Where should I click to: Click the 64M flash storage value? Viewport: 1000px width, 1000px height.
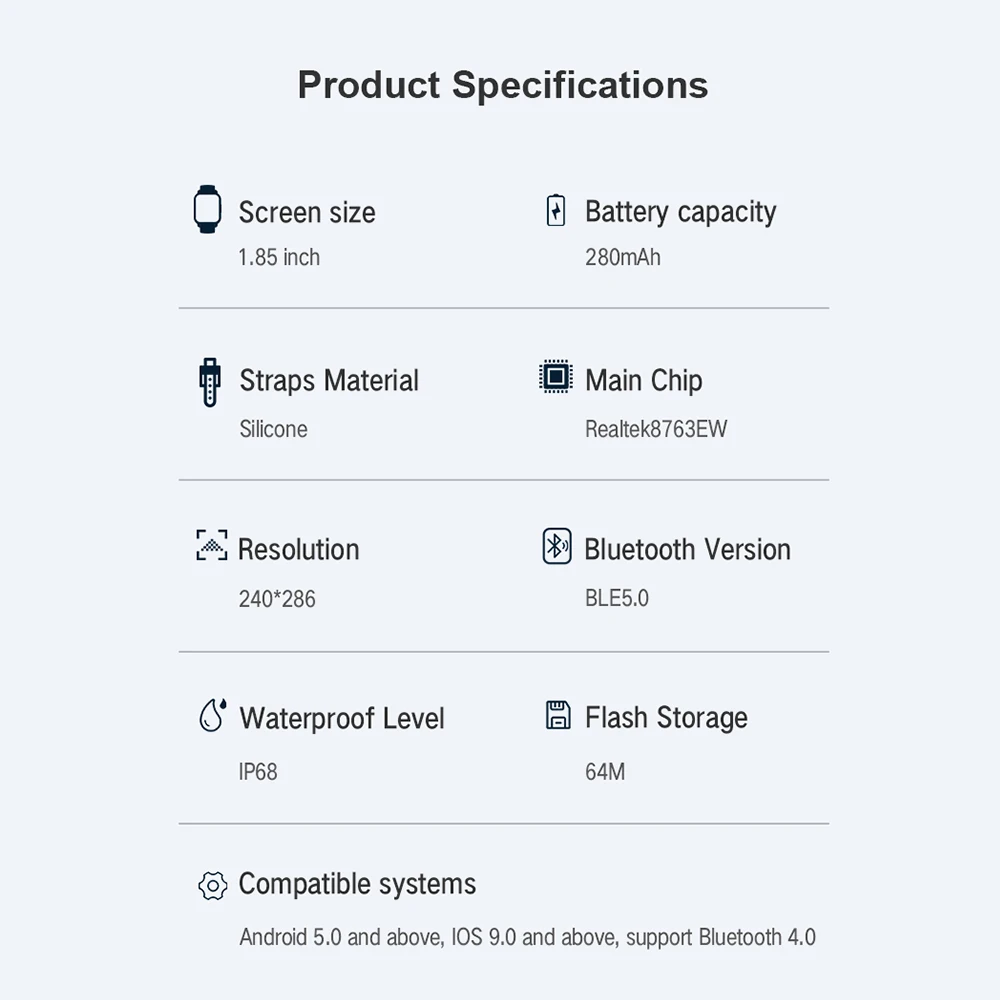point(605,771)
